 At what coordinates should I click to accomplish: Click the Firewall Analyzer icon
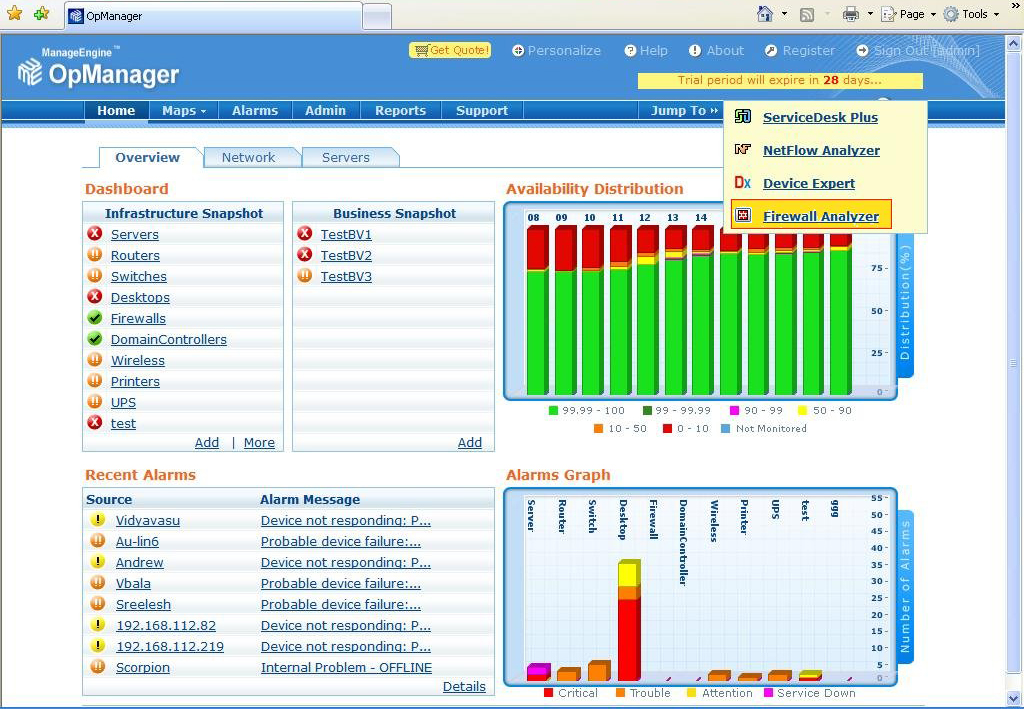coord(743,216)
